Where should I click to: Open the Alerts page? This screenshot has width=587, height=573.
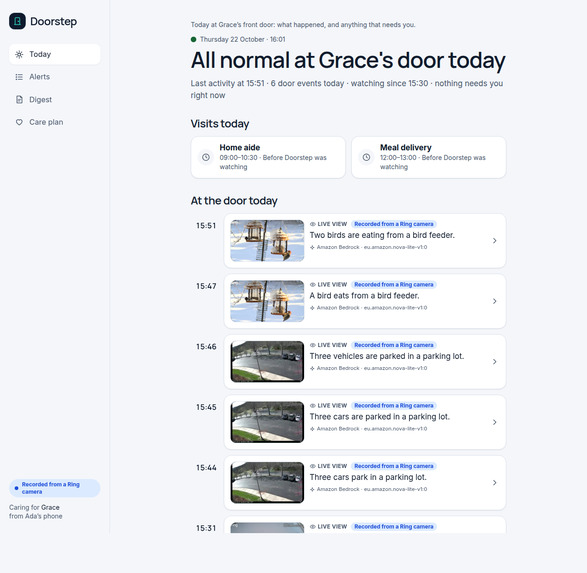pyautogui.click(x=55, y=77)
